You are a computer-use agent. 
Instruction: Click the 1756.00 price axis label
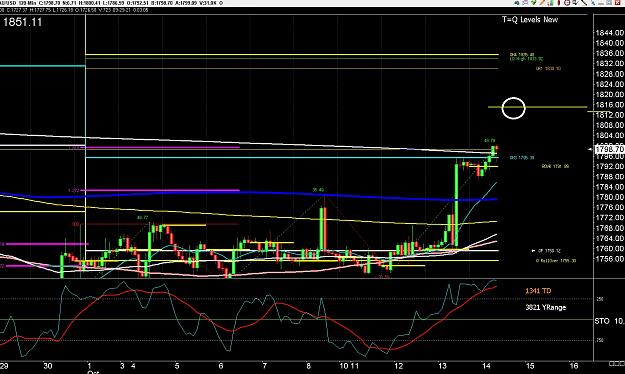pos(610,259)
